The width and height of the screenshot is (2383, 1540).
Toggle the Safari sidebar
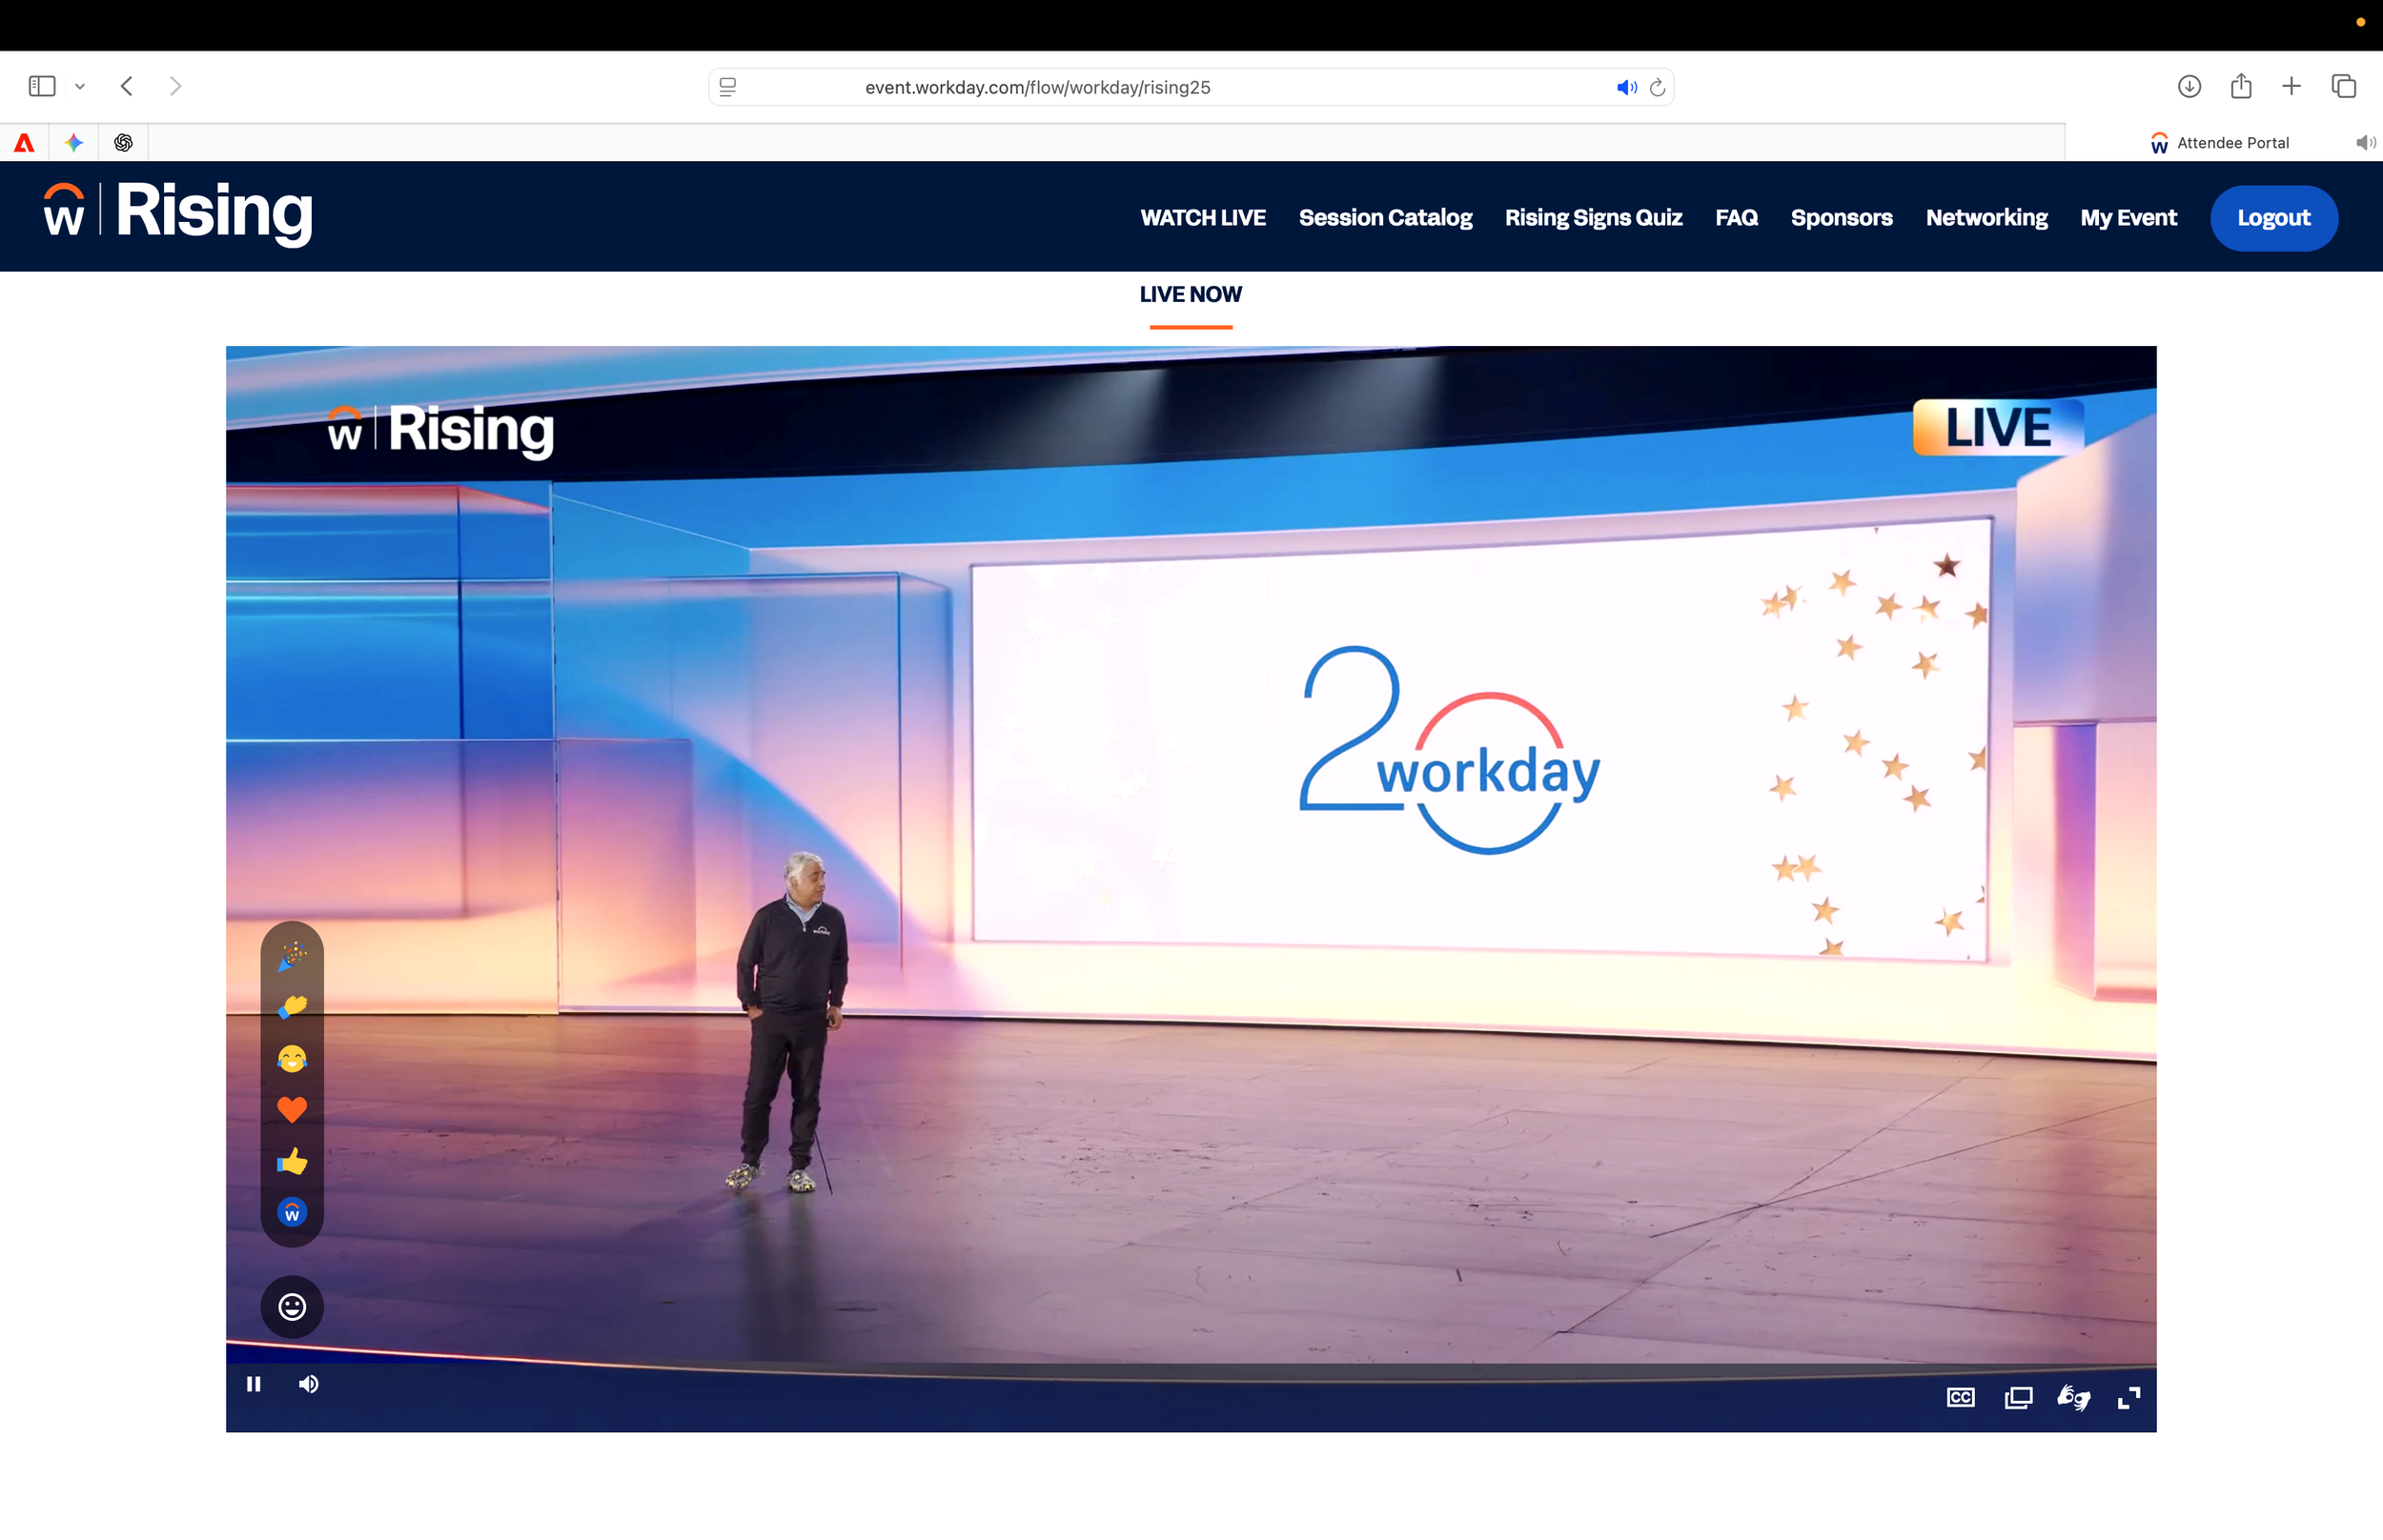pyautogui.click(x=42, y=86)
